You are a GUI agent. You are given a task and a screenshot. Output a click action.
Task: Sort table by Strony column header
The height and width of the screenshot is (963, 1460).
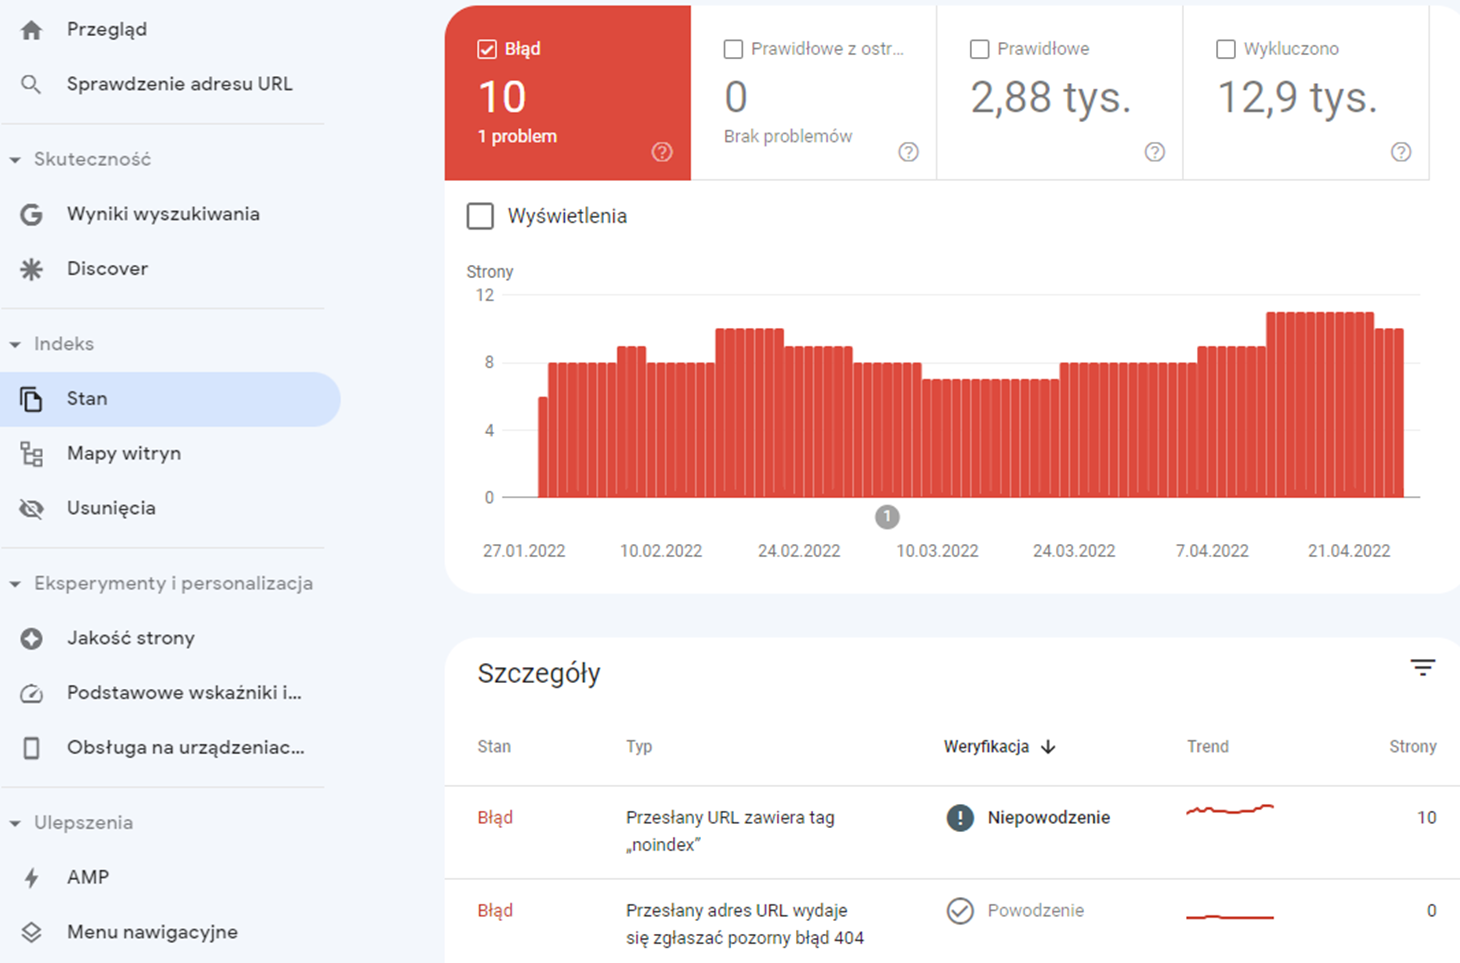click(1413, 747)
